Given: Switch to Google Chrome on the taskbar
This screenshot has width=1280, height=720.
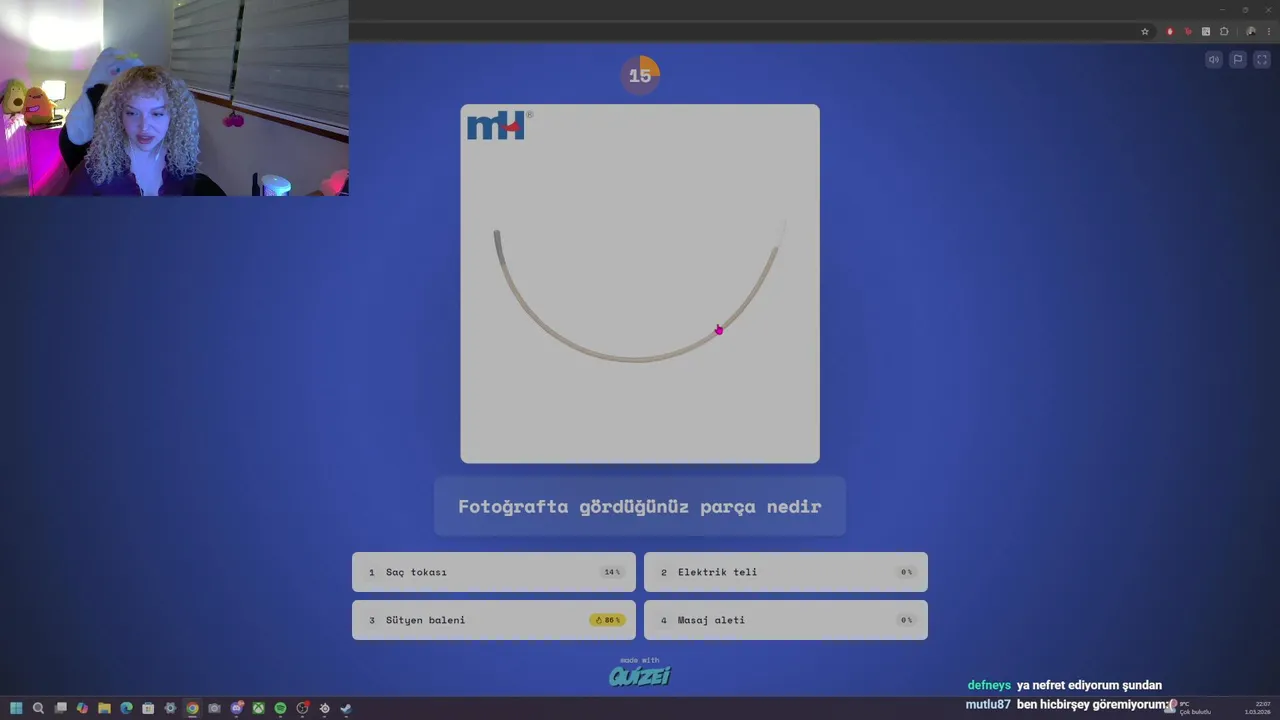Looking at the screenshot, I should tap(192, 708).
